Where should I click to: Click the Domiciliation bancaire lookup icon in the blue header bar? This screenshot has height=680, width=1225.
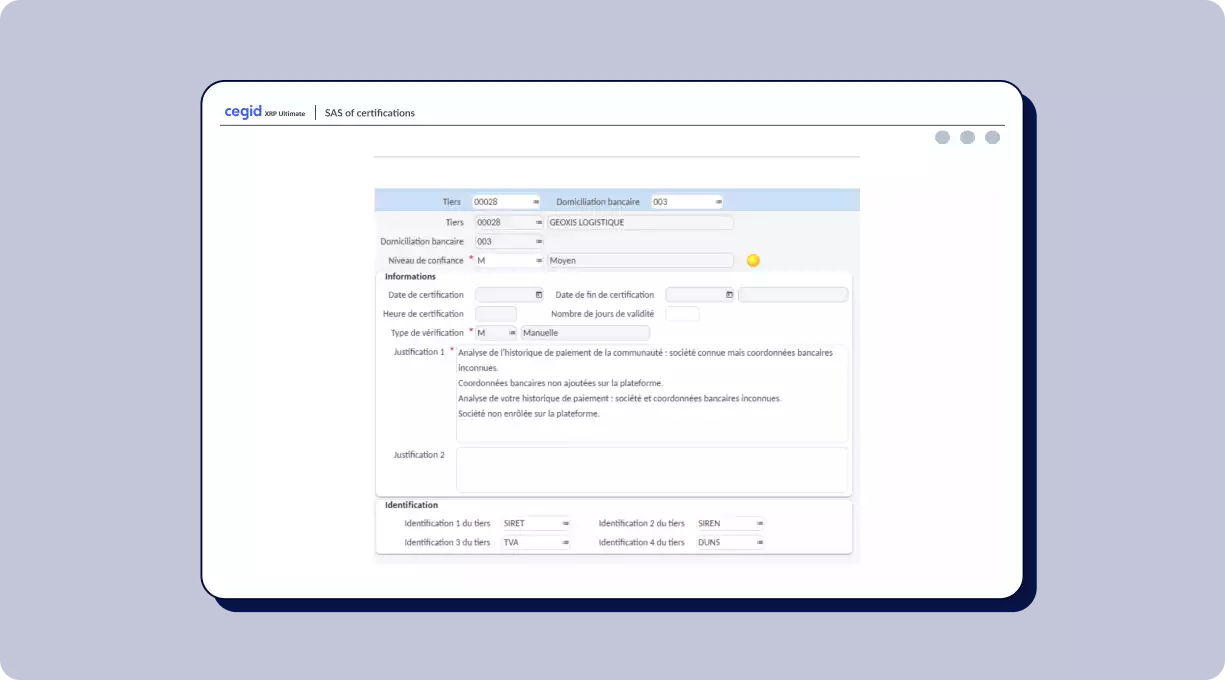coord(718,202)
